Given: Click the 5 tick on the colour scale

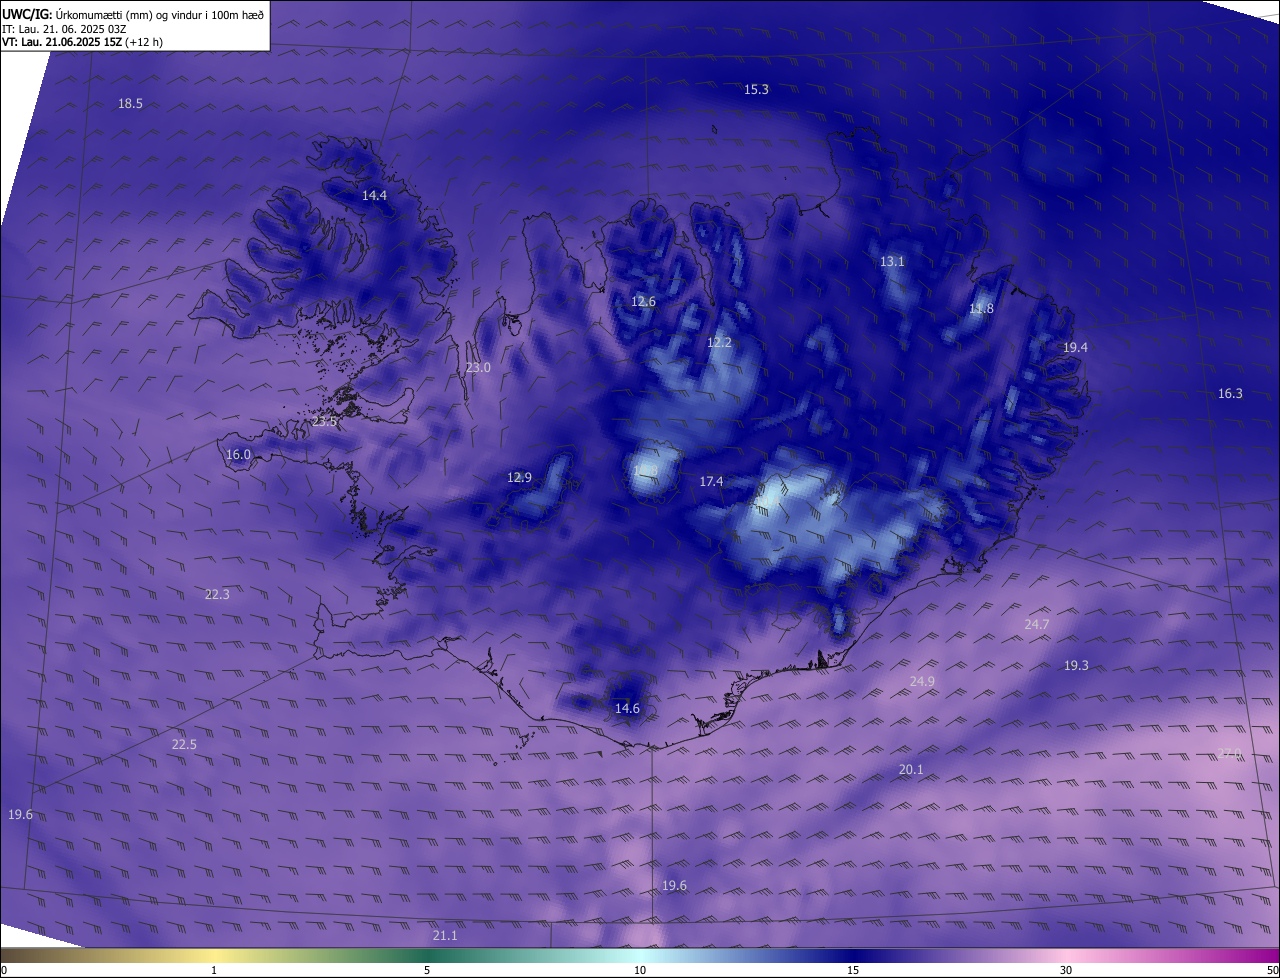Looking at the screenshot, I should (427, 970).
